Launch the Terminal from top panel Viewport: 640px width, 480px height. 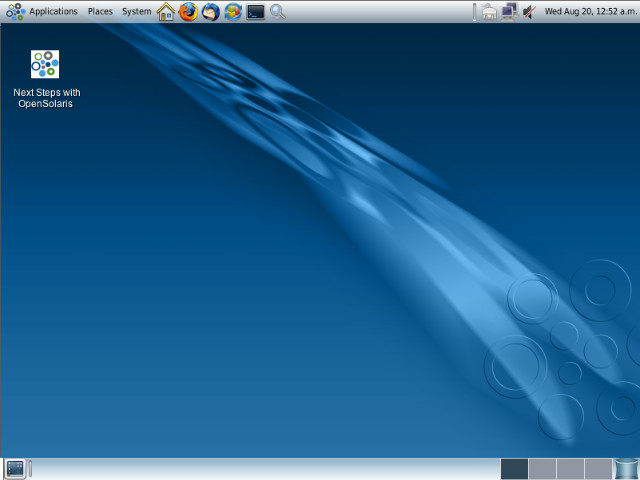click(256, 11)
